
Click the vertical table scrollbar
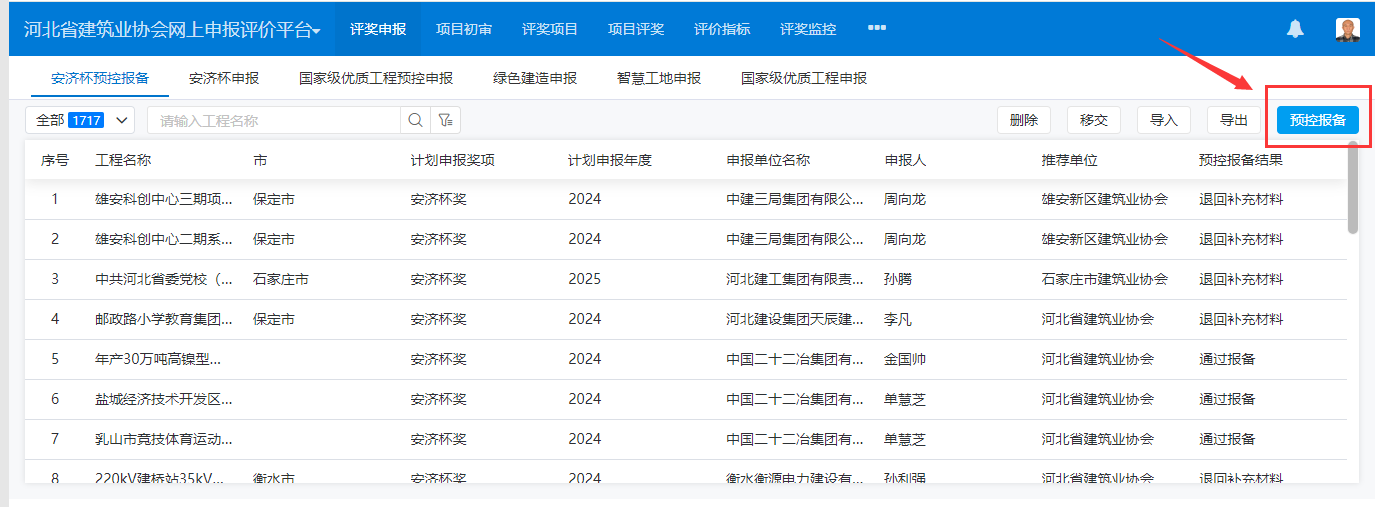coord(1352,190)
